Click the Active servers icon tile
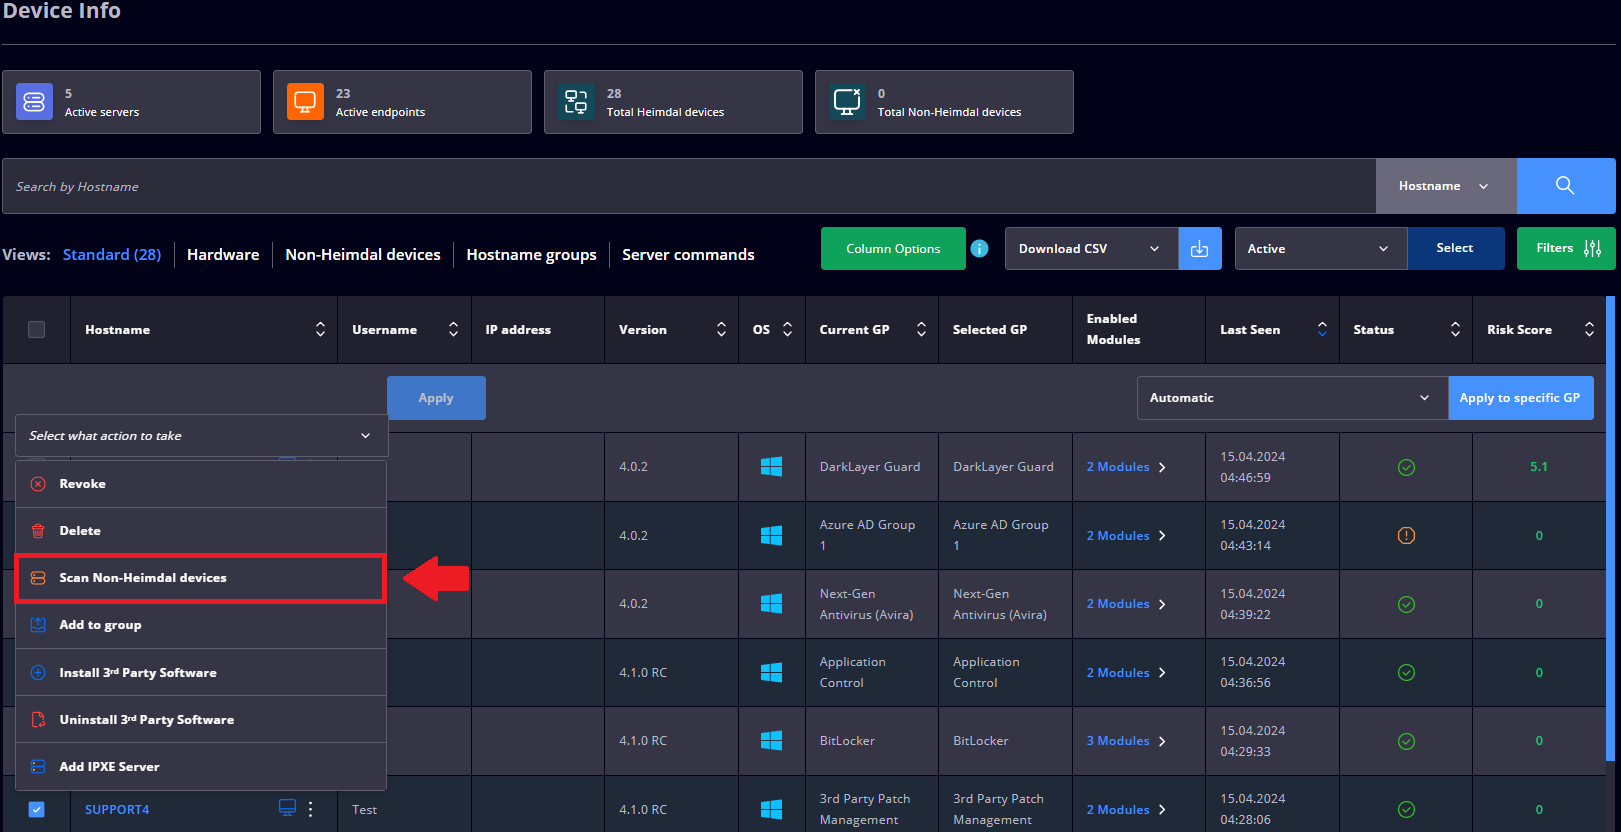 coord(34,101)
